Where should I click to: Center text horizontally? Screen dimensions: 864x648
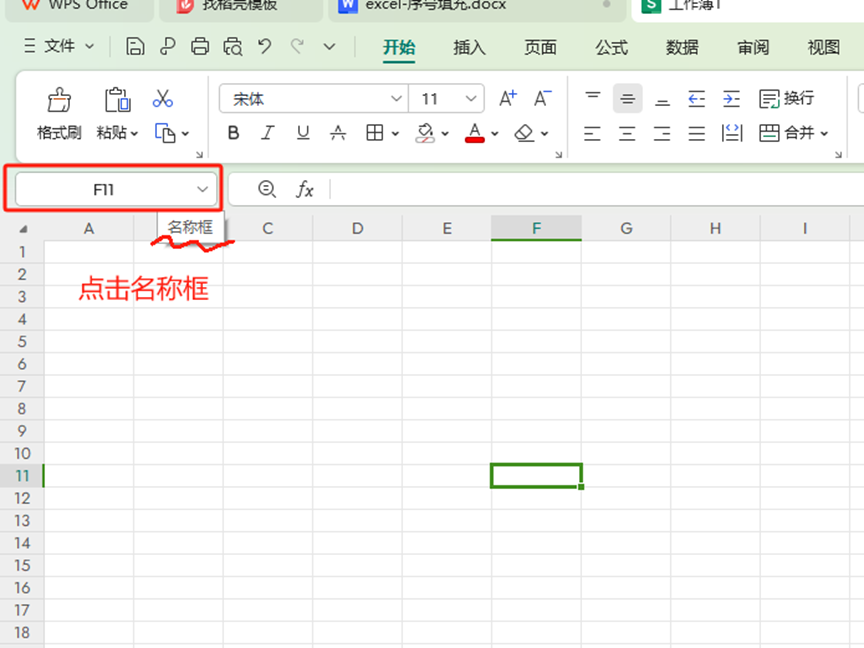[x=627, y=133]
